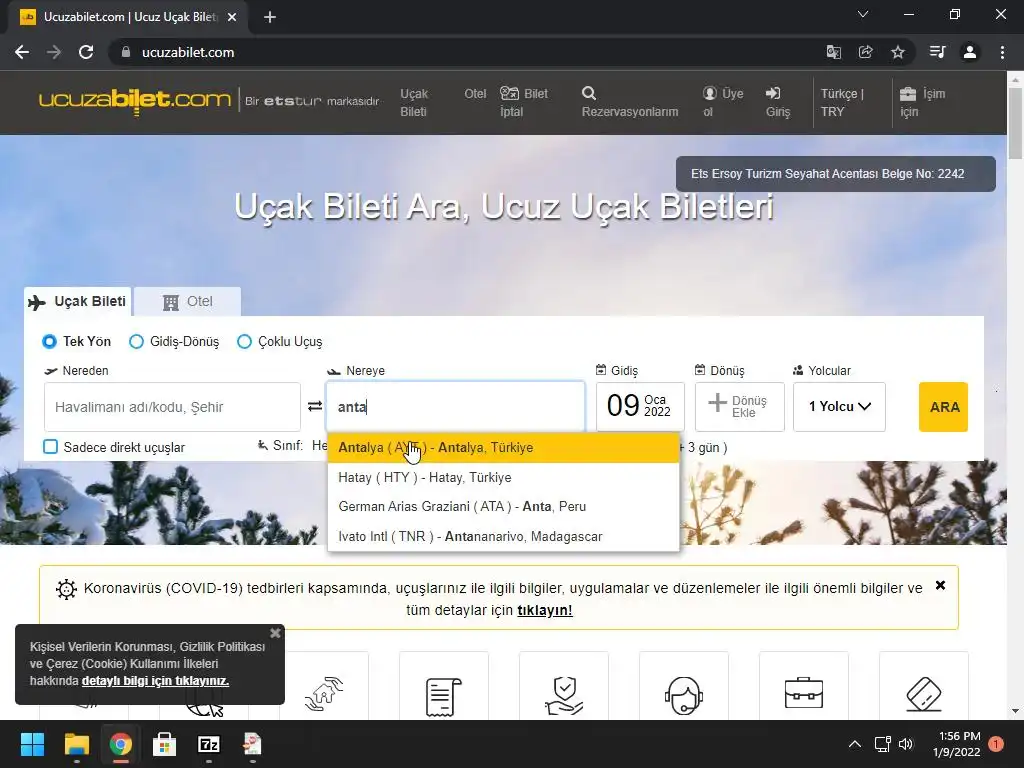The width and height of the screenshot is (1024, 768).
Task: Show hidden tray icons chevron
Action: [x=854, y=744]
